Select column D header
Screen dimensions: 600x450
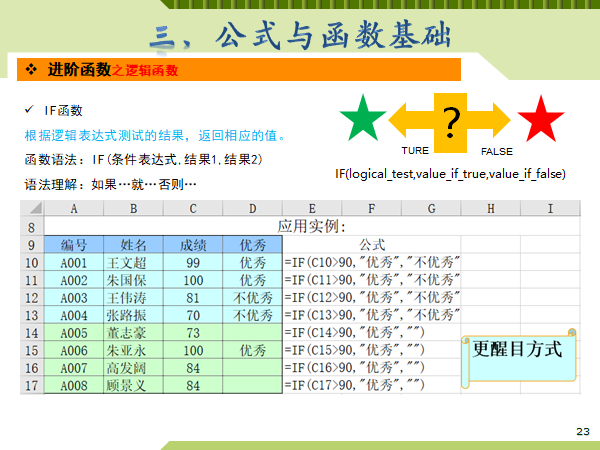pos(253,208)
